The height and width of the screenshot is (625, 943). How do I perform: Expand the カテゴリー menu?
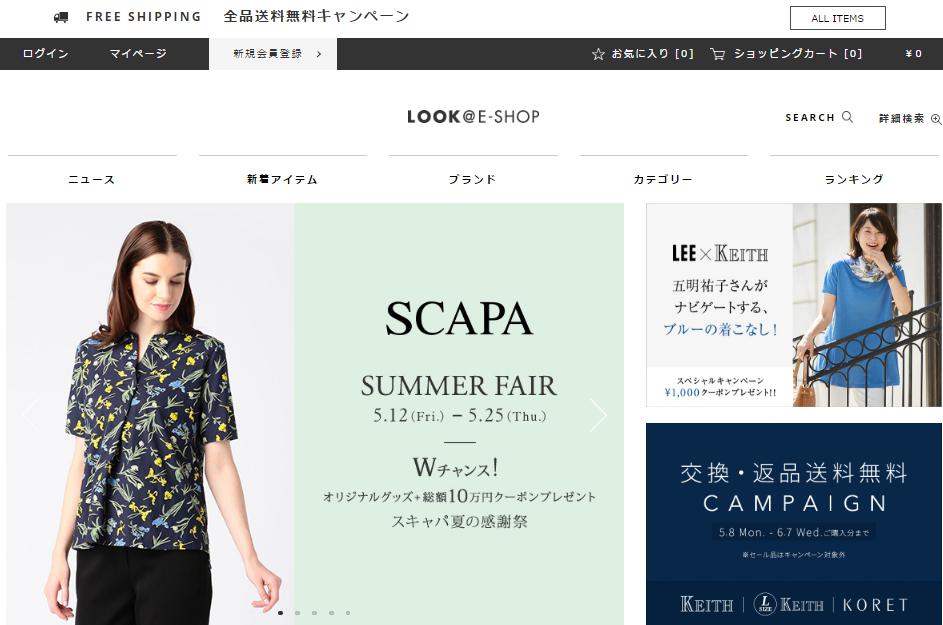tap(663, 179)
